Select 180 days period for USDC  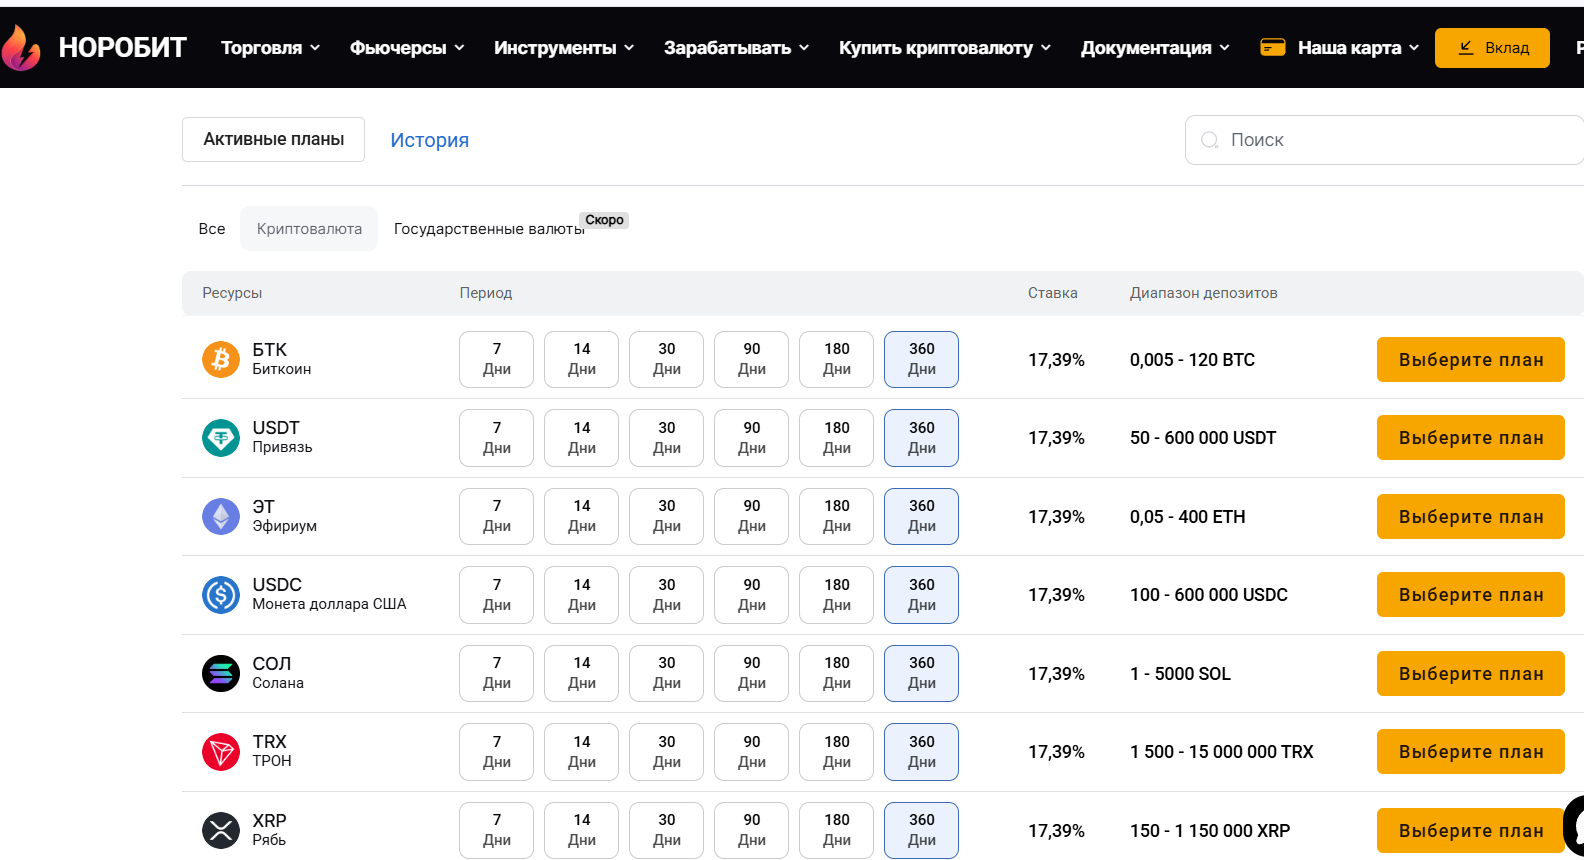tap(837, 595)
